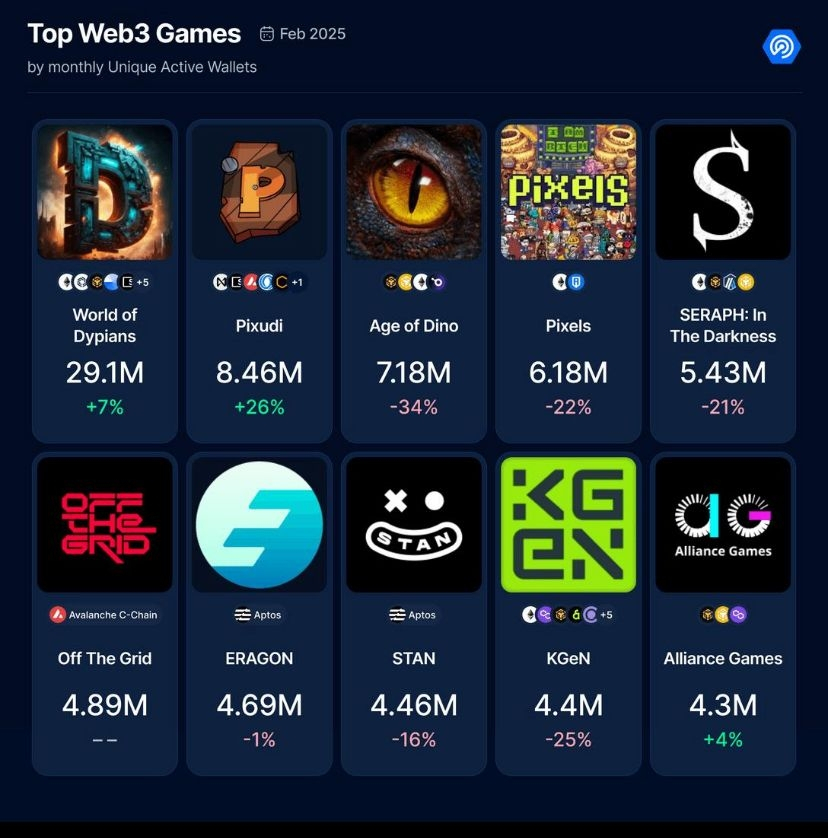This screenshot has width=828, height=838.
Task: Select the 29.1M wallet count figure
Action: 105,373
